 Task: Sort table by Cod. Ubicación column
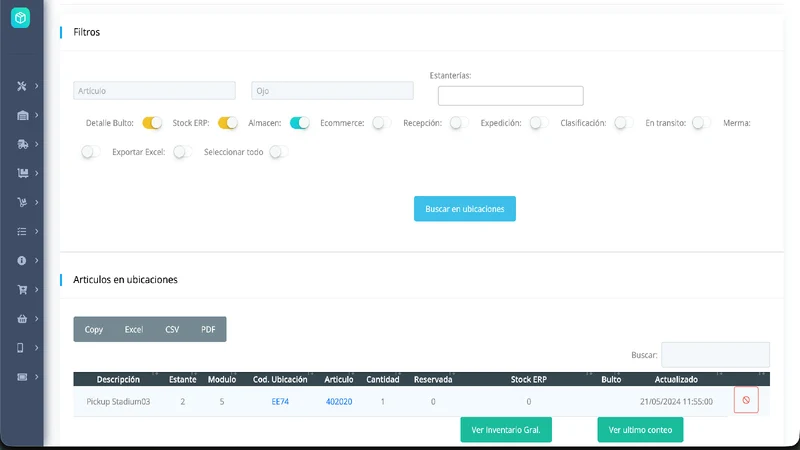[280, 380]
